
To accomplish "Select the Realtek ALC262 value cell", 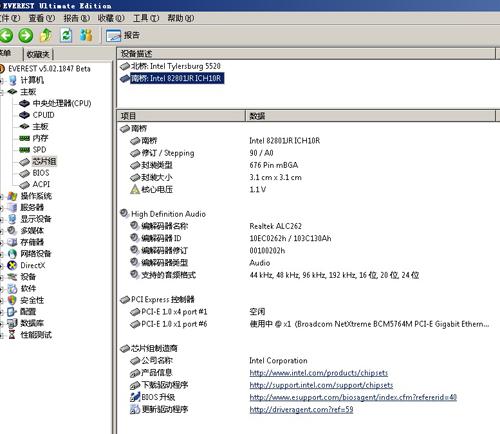I will [275, 226].
